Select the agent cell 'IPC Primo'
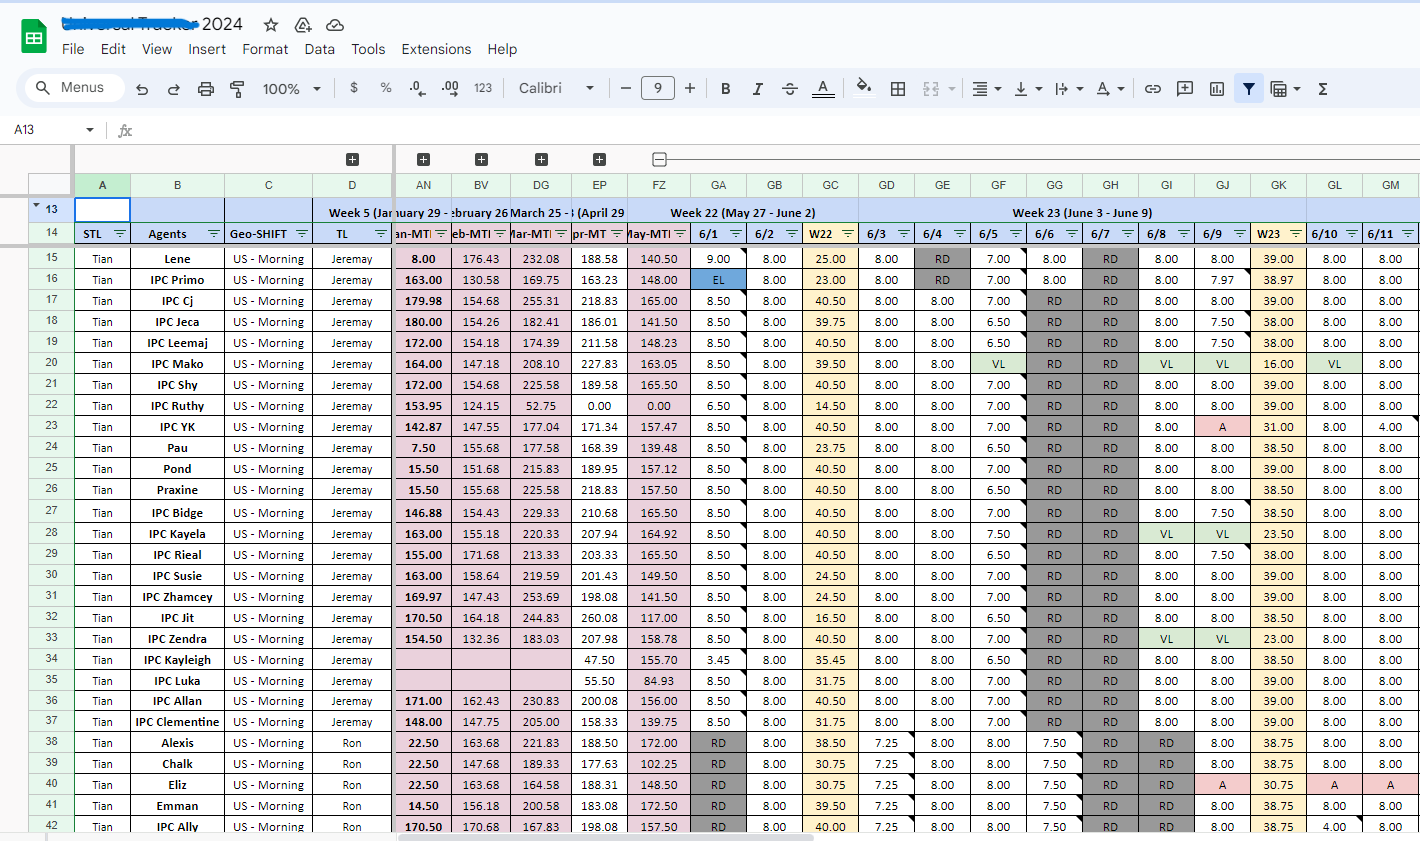The width and height of the screenshot is (1420, 841). (x=177, y=280)
